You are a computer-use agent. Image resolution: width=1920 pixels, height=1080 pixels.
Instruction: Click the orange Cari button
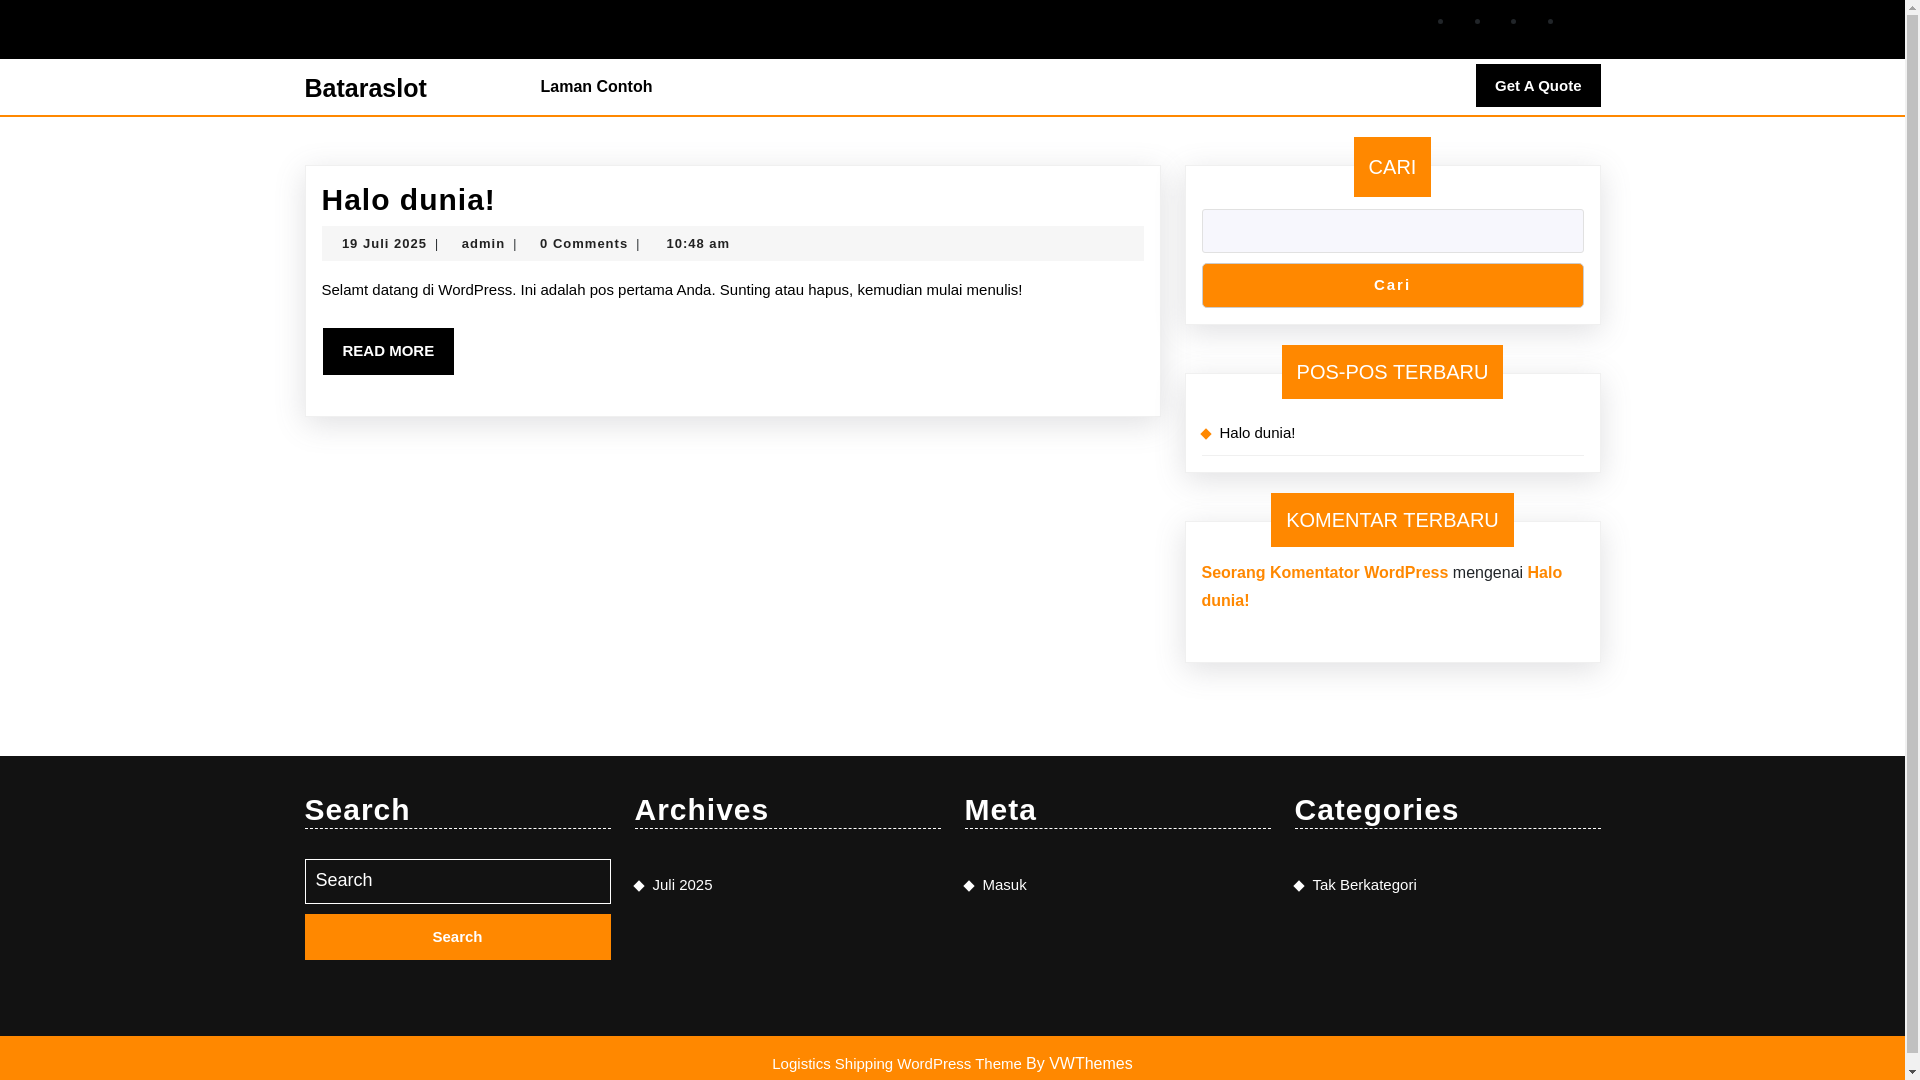(x=1392, y=285)
